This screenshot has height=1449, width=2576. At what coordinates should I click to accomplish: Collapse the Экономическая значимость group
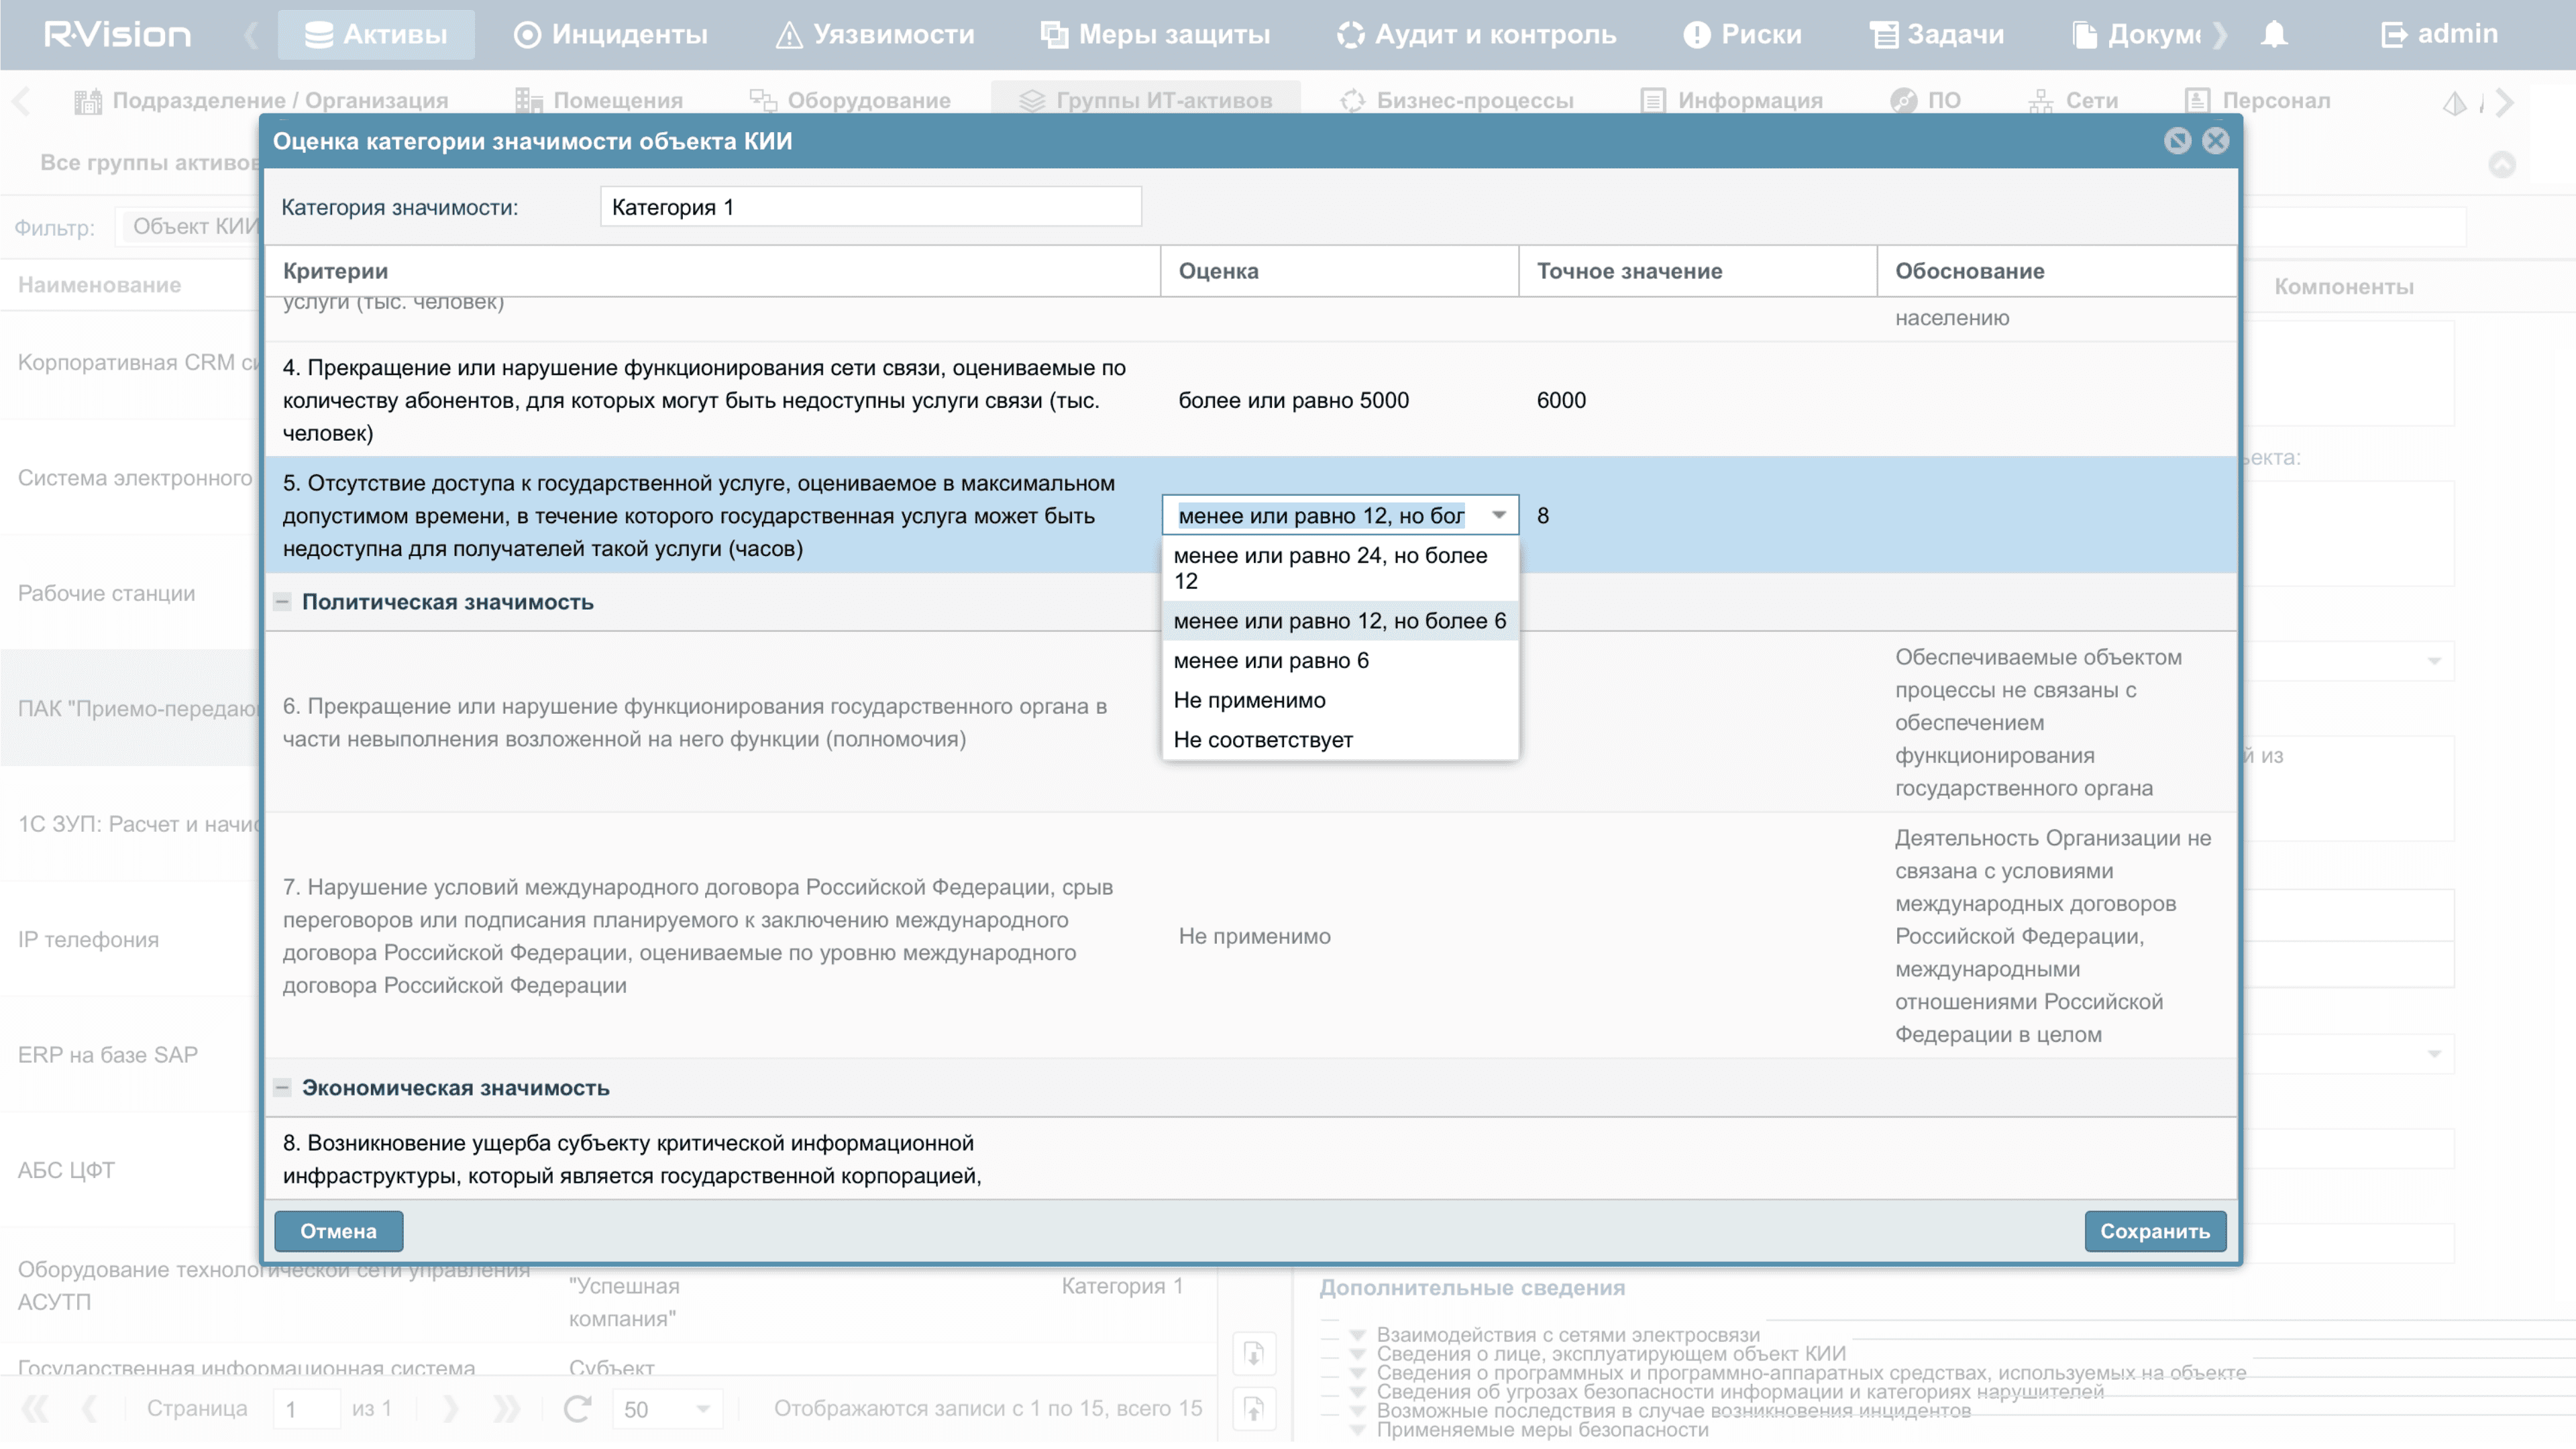pyautogui.click(x=282, y=1088)
